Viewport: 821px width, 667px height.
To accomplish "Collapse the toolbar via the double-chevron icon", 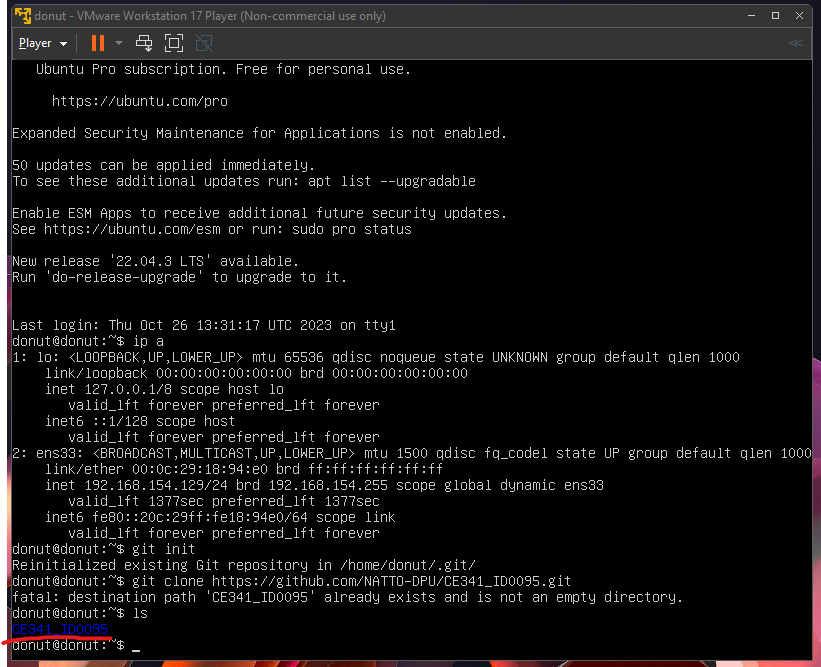I will 795,43.
